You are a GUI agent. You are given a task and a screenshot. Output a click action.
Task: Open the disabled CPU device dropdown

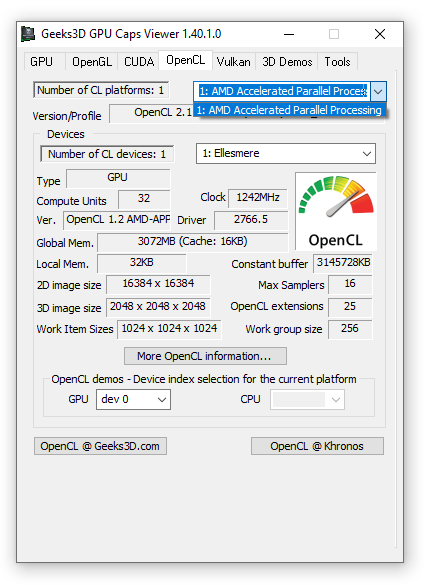point(307,399)
